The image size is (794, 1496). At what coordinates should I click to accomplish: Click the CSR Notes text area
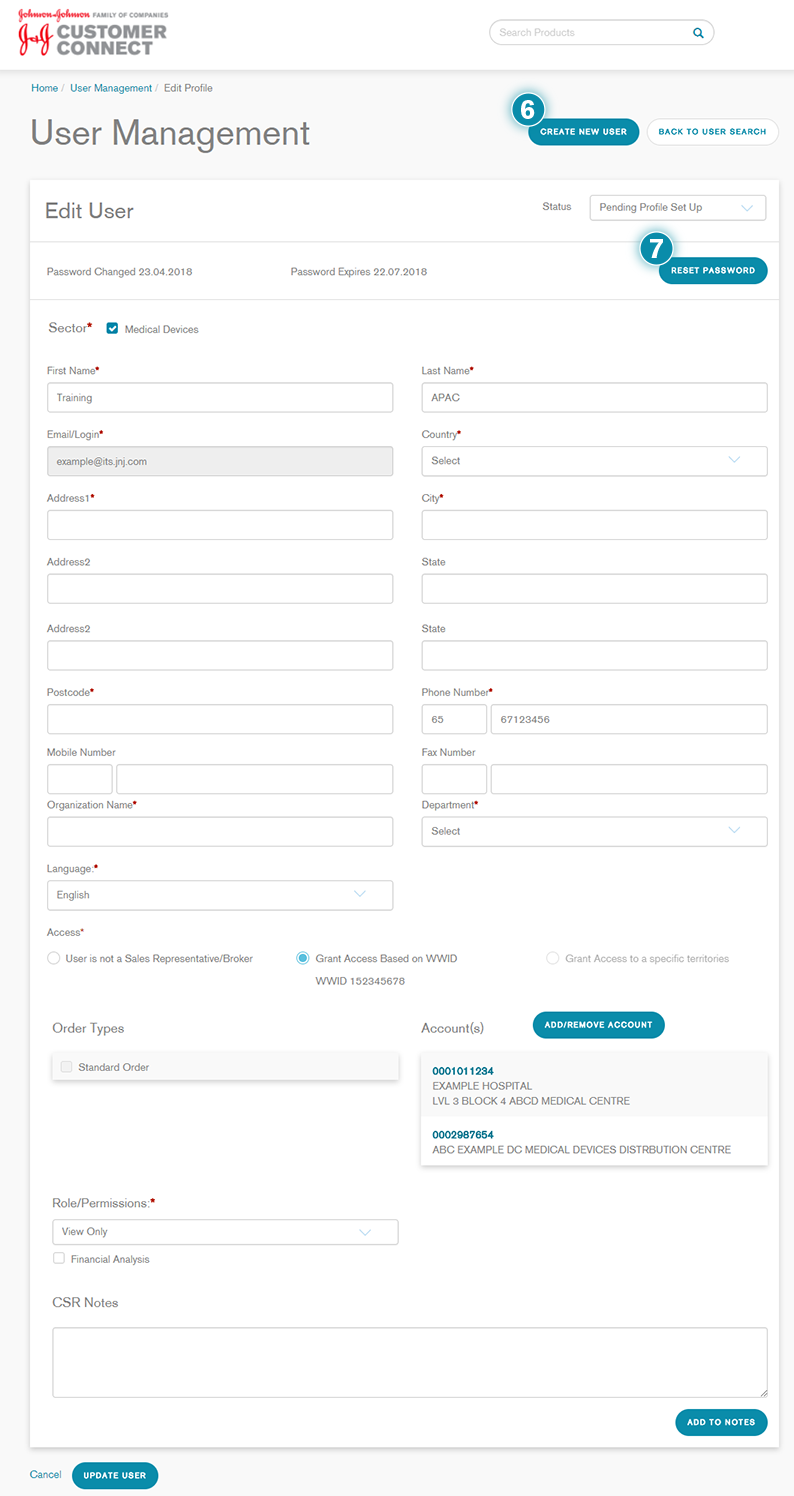coord(409,1362)
